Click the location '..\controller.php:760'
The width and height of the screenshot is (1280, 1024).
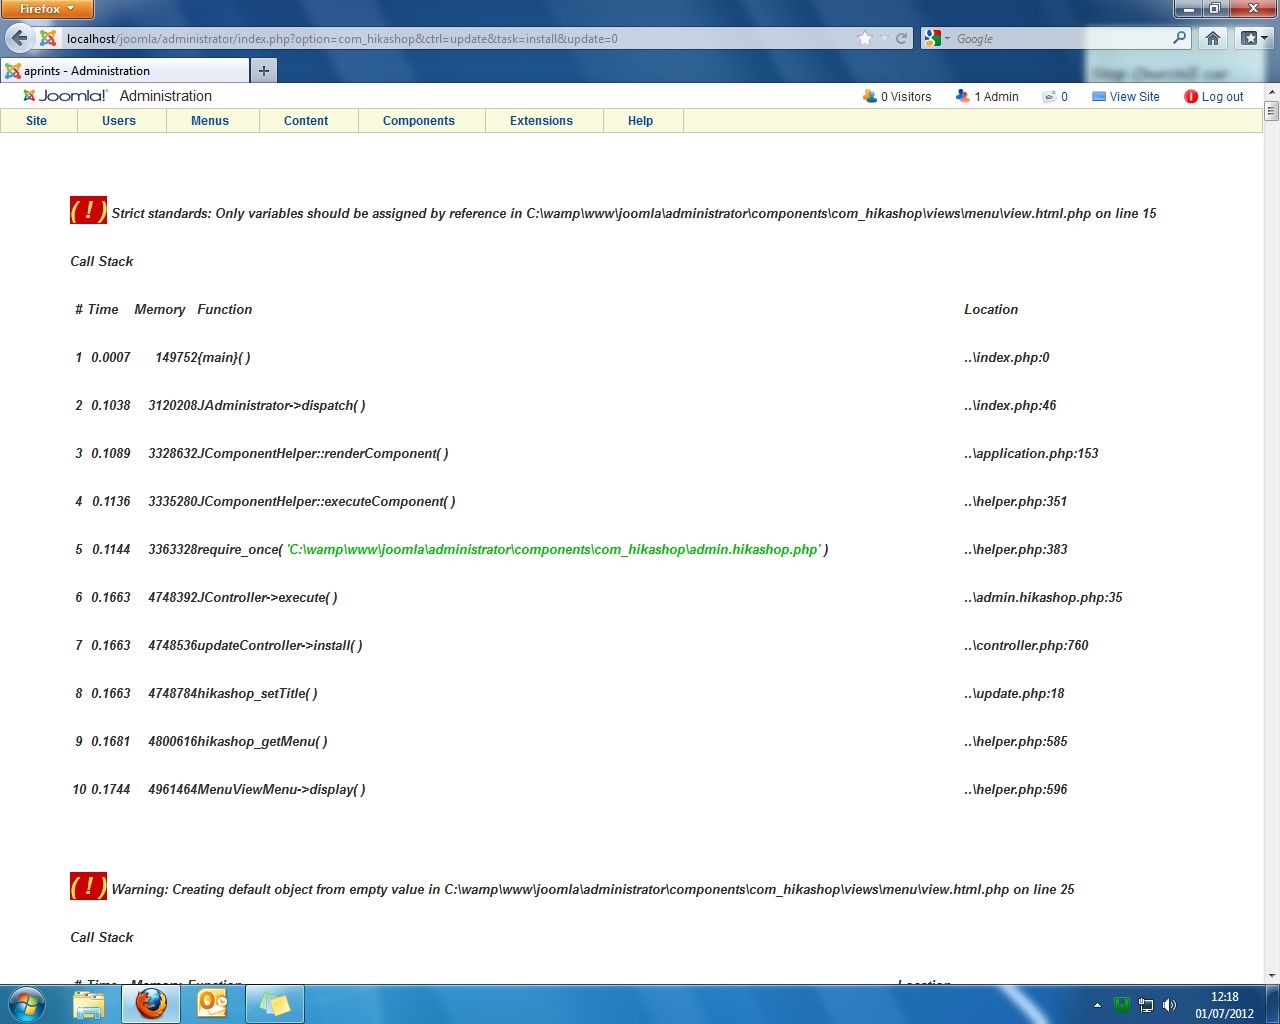tap(1026, 646)
